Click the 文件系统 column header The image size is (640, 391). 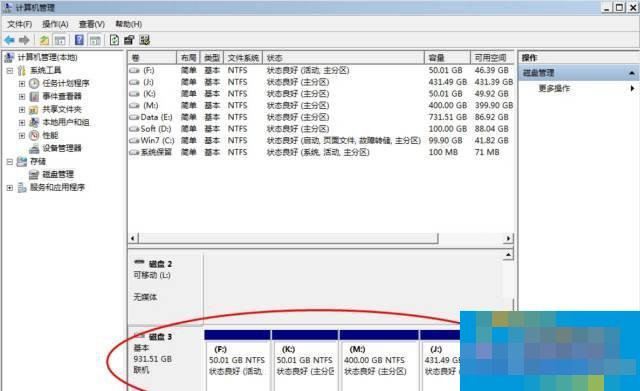pyautogui.click(x=243, y=58)
